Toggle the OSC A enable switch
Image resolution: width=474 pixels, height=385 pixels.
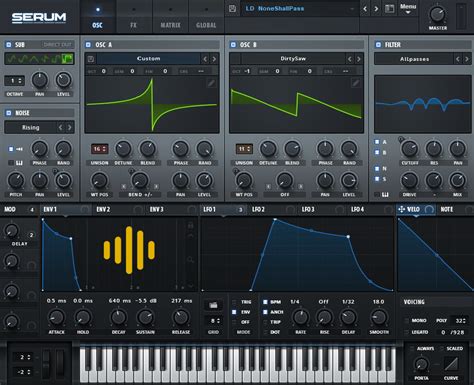[x=88, y=45]
